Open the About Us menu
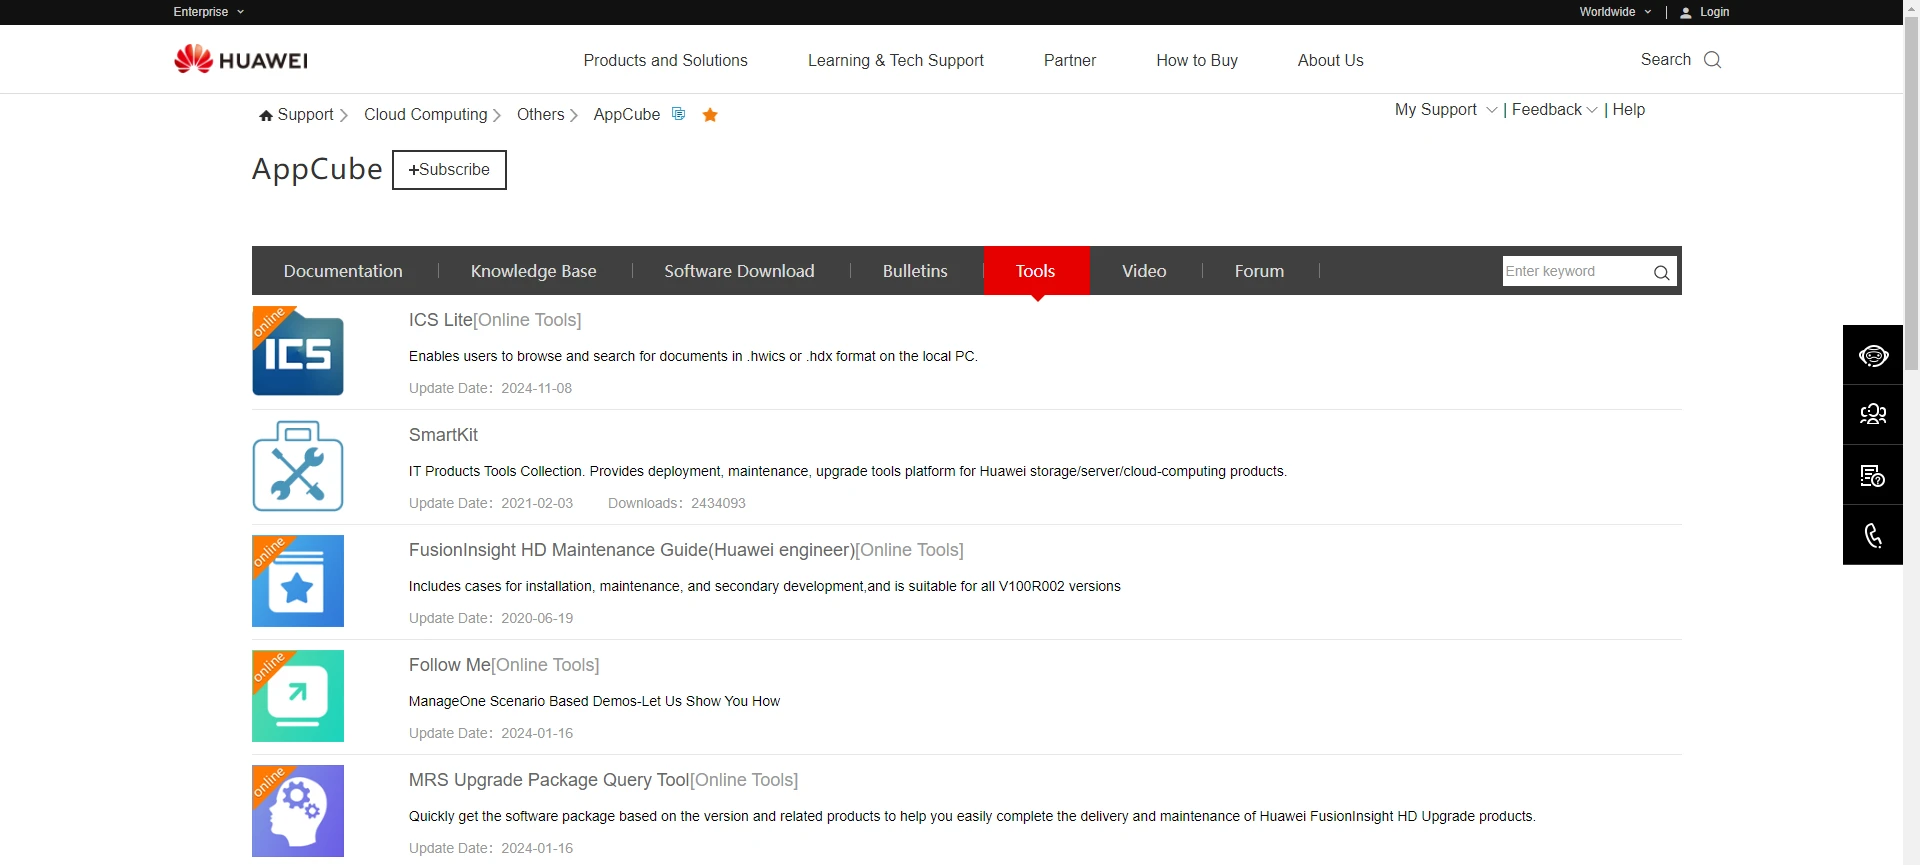The image size is (1920, 865). coord(1330,60)
